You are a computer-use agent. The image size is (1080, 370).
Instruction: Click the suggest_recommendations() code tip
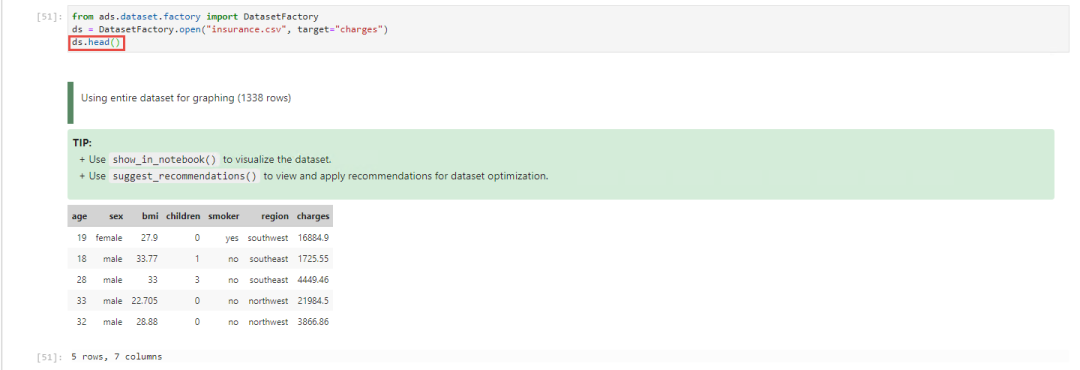[184, 176]
